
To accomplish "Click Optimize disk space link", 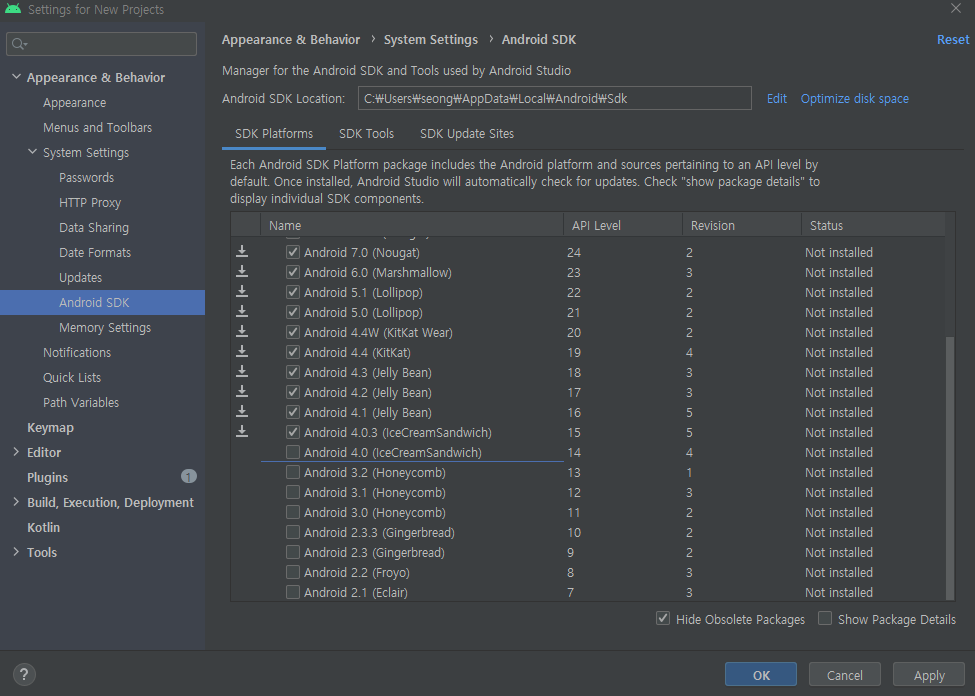I will tap(854, 98).
